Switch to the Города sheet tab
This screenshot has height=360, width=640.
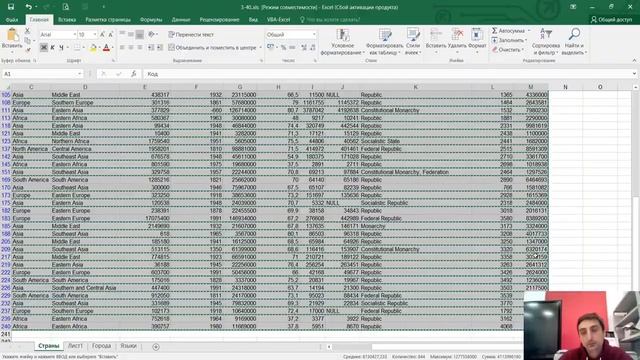pyautogui.click(x=102, y=346)
